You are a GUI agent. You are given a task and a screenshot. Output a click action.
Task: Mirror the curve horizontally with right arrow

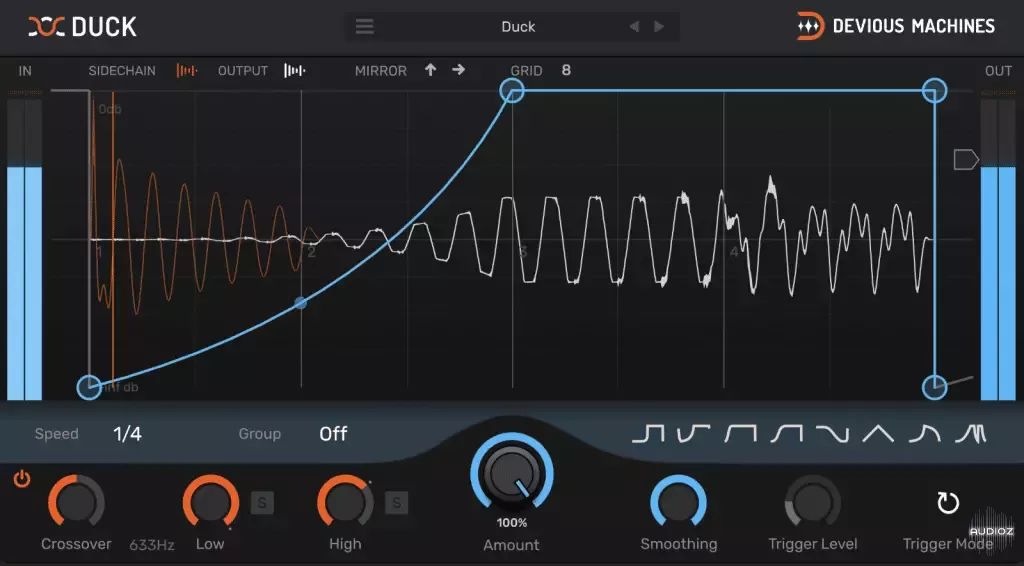[x=458, y=69]
